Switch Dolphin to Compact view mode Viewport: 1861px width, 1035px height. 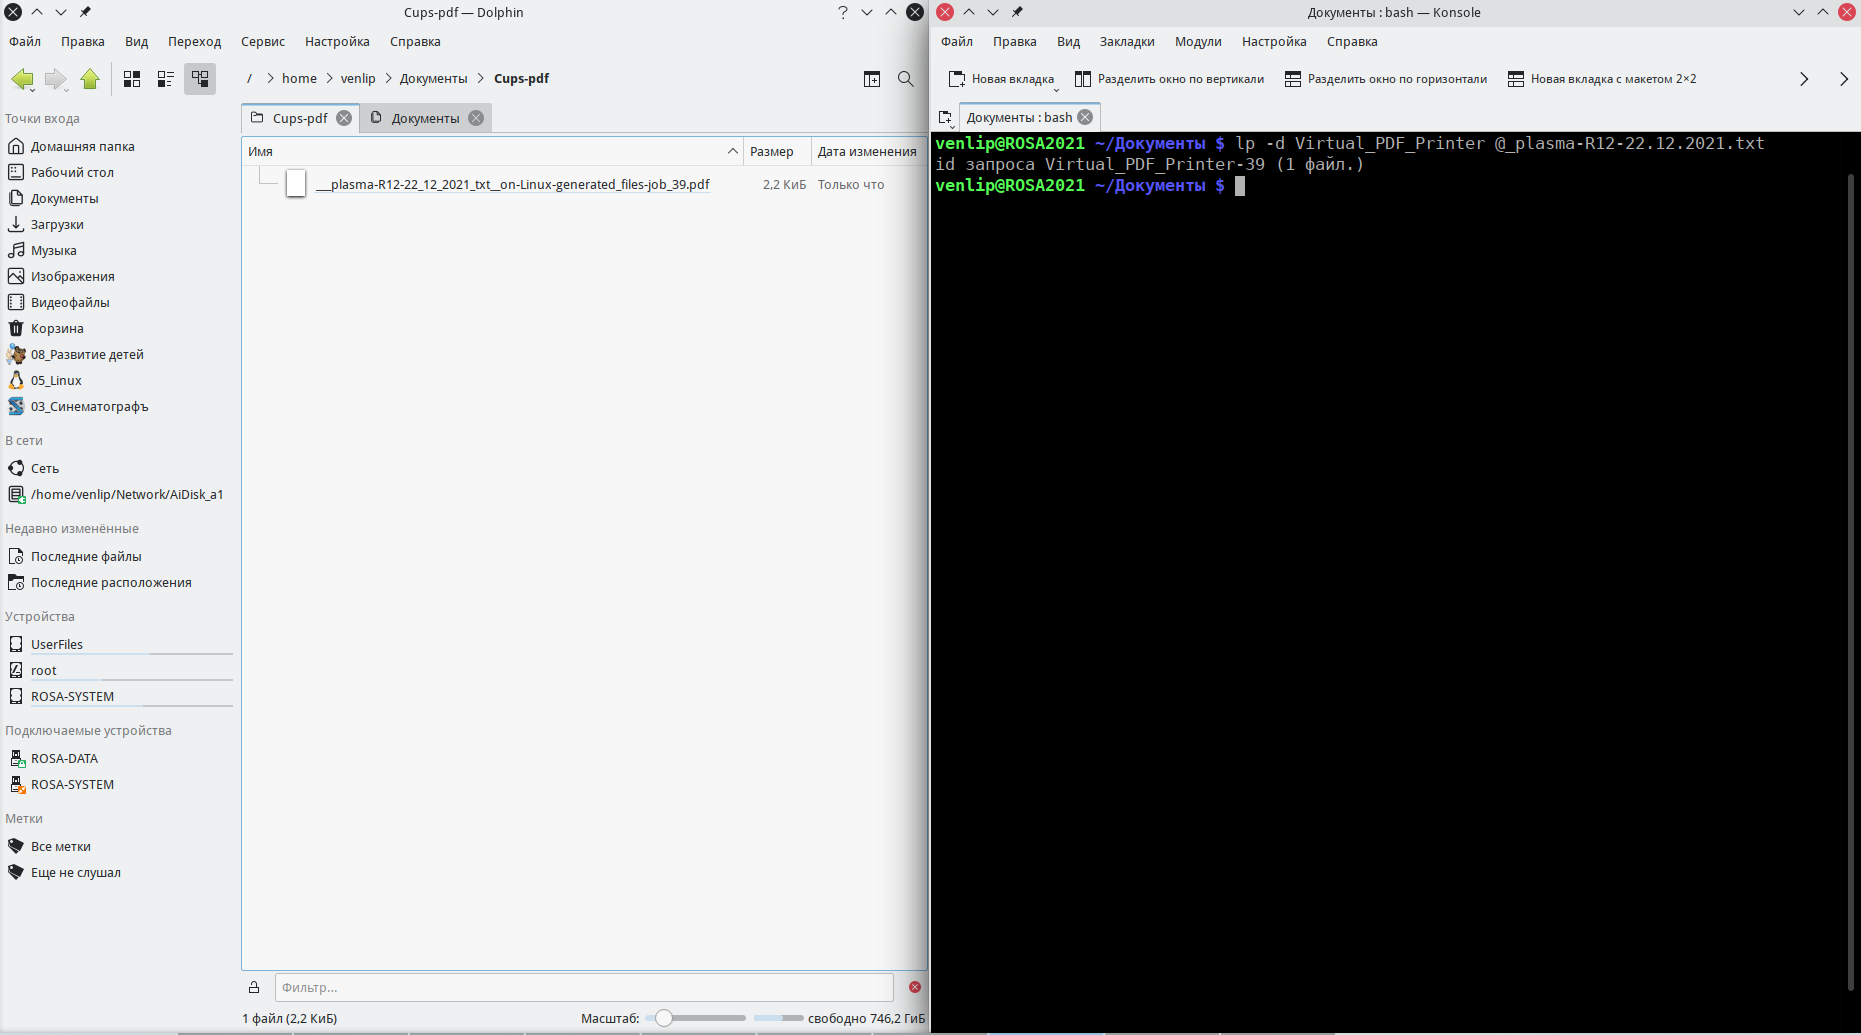pyautogui.click(x=166, y=79)
